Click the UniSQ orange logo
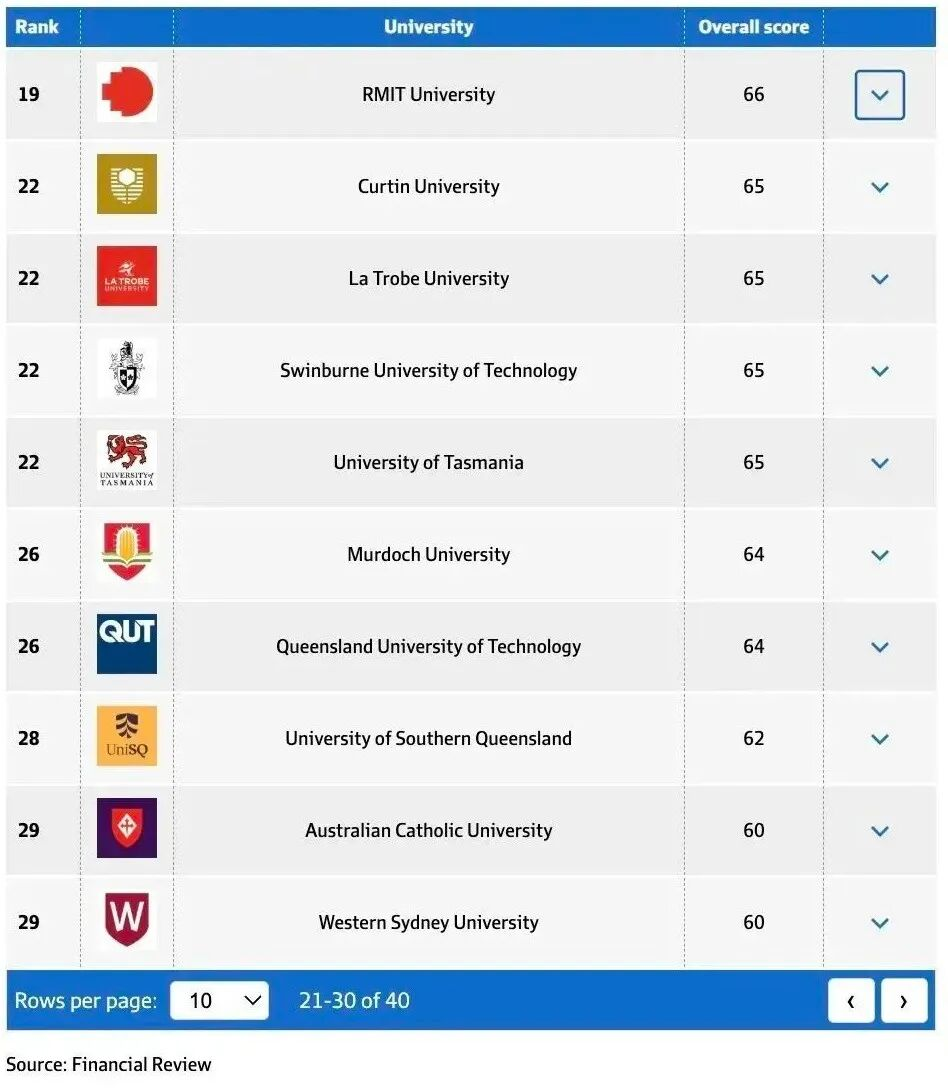 tap(127, 737)
